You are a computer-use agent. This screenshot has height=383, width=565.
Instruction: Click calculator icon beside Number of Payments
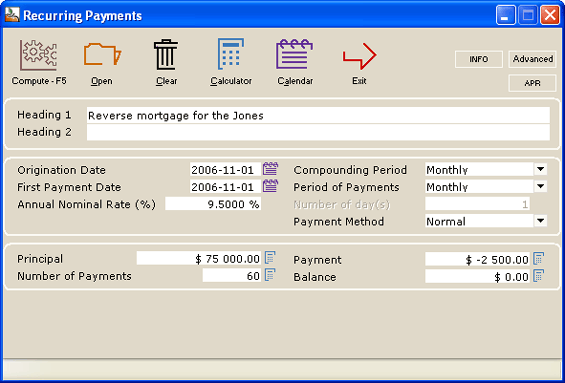coord(270,275)
